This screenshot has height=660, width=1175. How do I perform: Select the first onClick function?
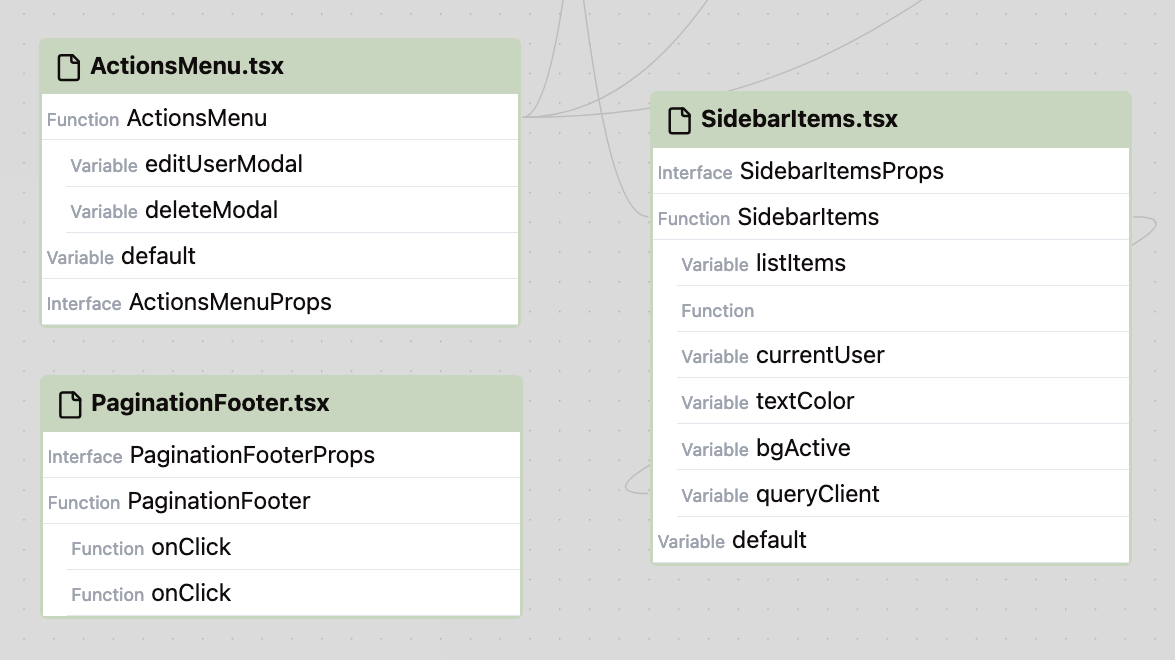[x=190, y=547]
